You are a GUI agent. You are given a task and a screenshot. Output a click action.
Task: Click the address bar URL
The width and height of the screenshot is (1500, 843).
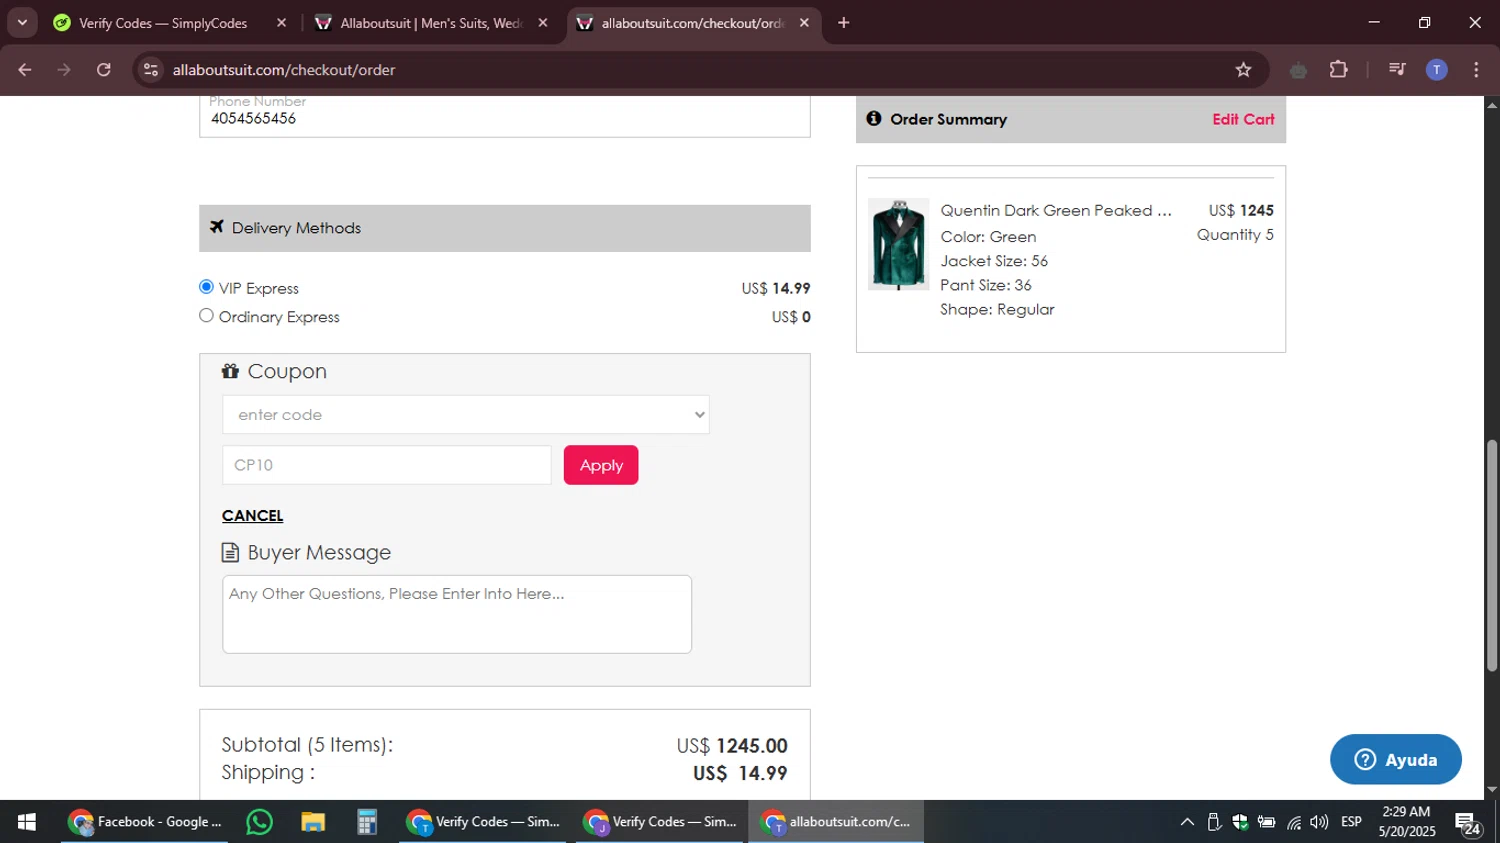click(x=284, y=70)
